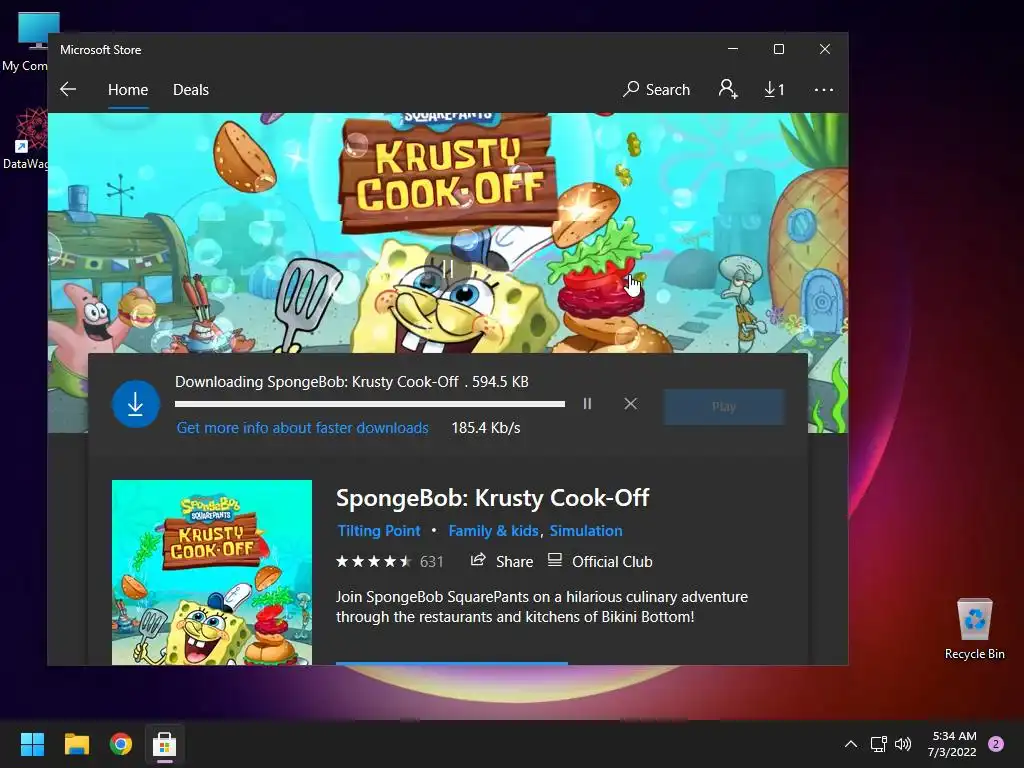The height and width of the screenshot is (768, 1024).
Task: Pause the SpongeBob download
Action: pyautogui.click(x=587, y=404)
